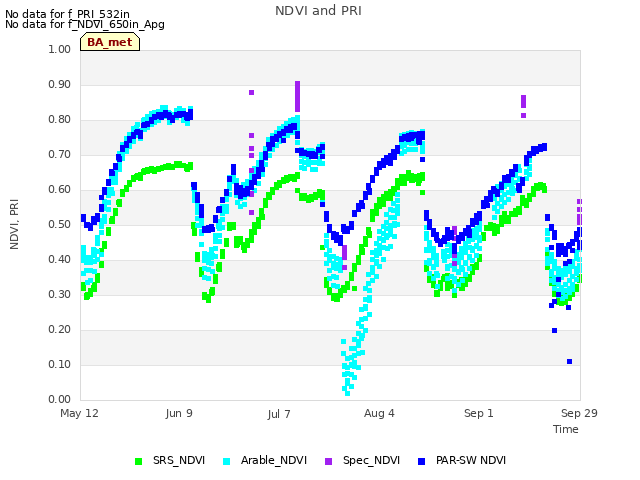The width and height of the screenshot is (640, 480).
Task: Click the 0.50 y-axis tick label
Action: pos(60,224)
